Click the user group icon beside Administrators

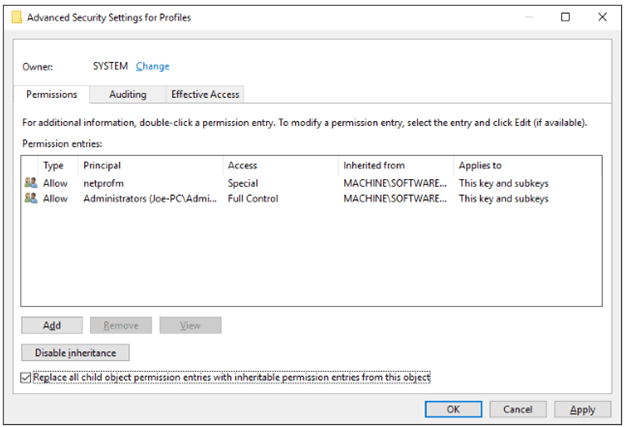(x=31, y=198)
